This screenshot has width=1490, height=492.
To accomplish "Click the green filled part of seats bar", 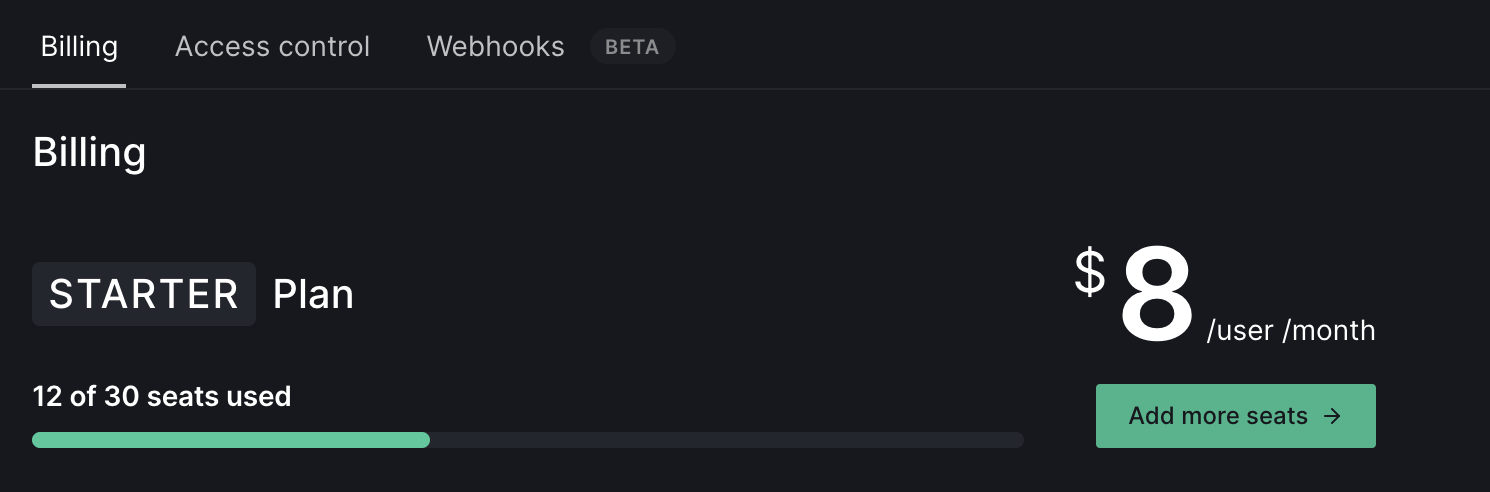I will tap(230, 440).
